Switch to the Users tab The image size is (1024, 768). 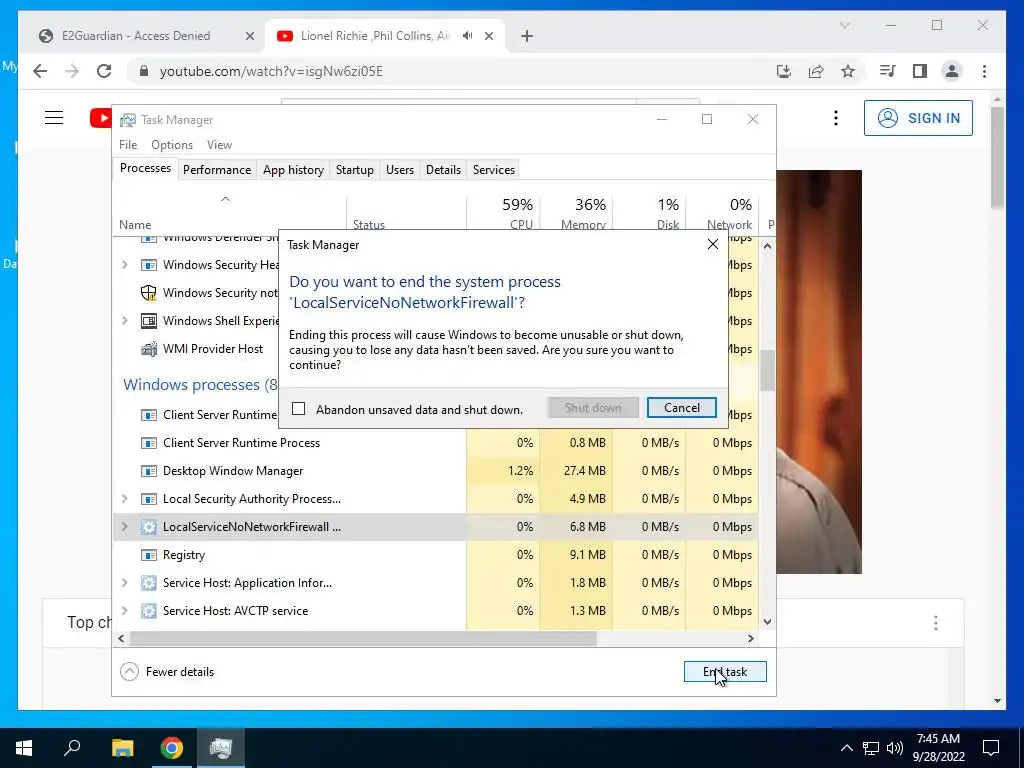click(x=400, y=170)
